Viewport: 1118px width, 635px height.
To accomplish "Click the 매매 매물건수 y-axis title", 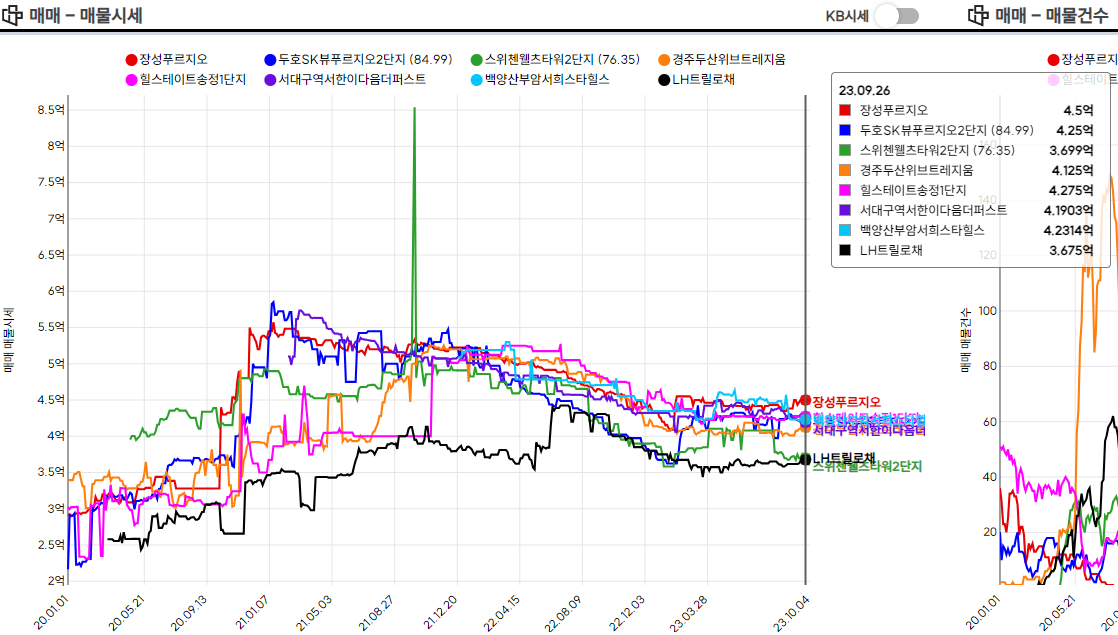I will click(x=965, y=341).
